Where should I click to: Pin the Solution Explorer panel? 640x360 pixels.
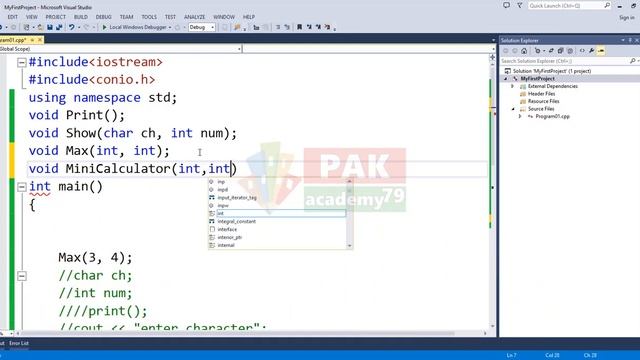(630, 40)
